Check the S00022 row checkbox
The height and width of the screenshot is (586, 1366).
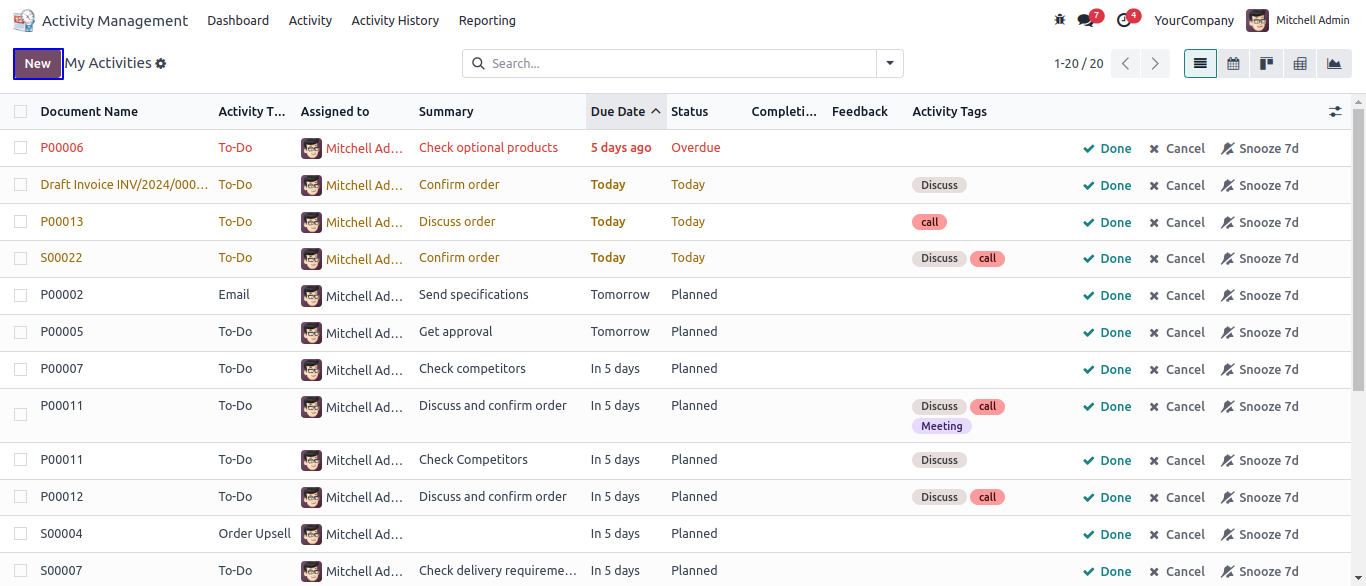tap(21, 258)
